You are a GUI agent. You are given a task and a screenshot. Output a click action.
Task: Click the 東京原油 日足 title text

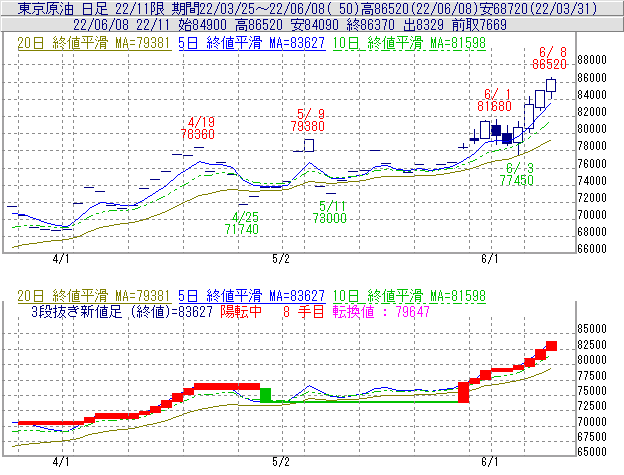click(62, 8)
